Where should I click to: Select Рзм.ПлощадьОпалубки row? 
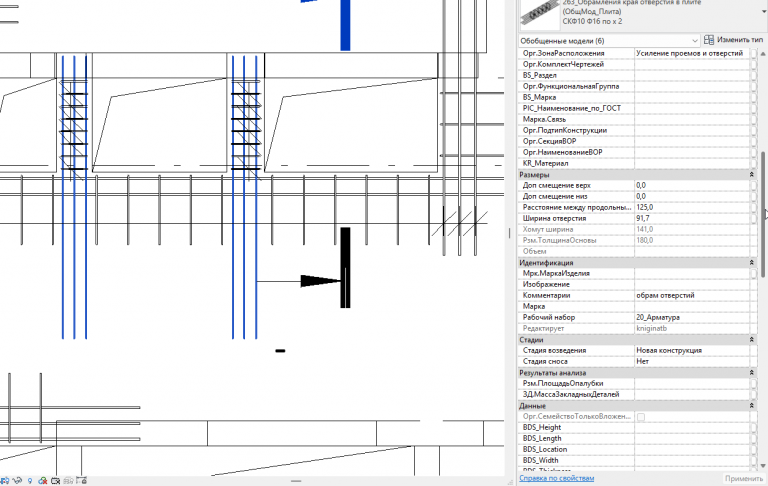pyautogui.click(x=638, y=384)
